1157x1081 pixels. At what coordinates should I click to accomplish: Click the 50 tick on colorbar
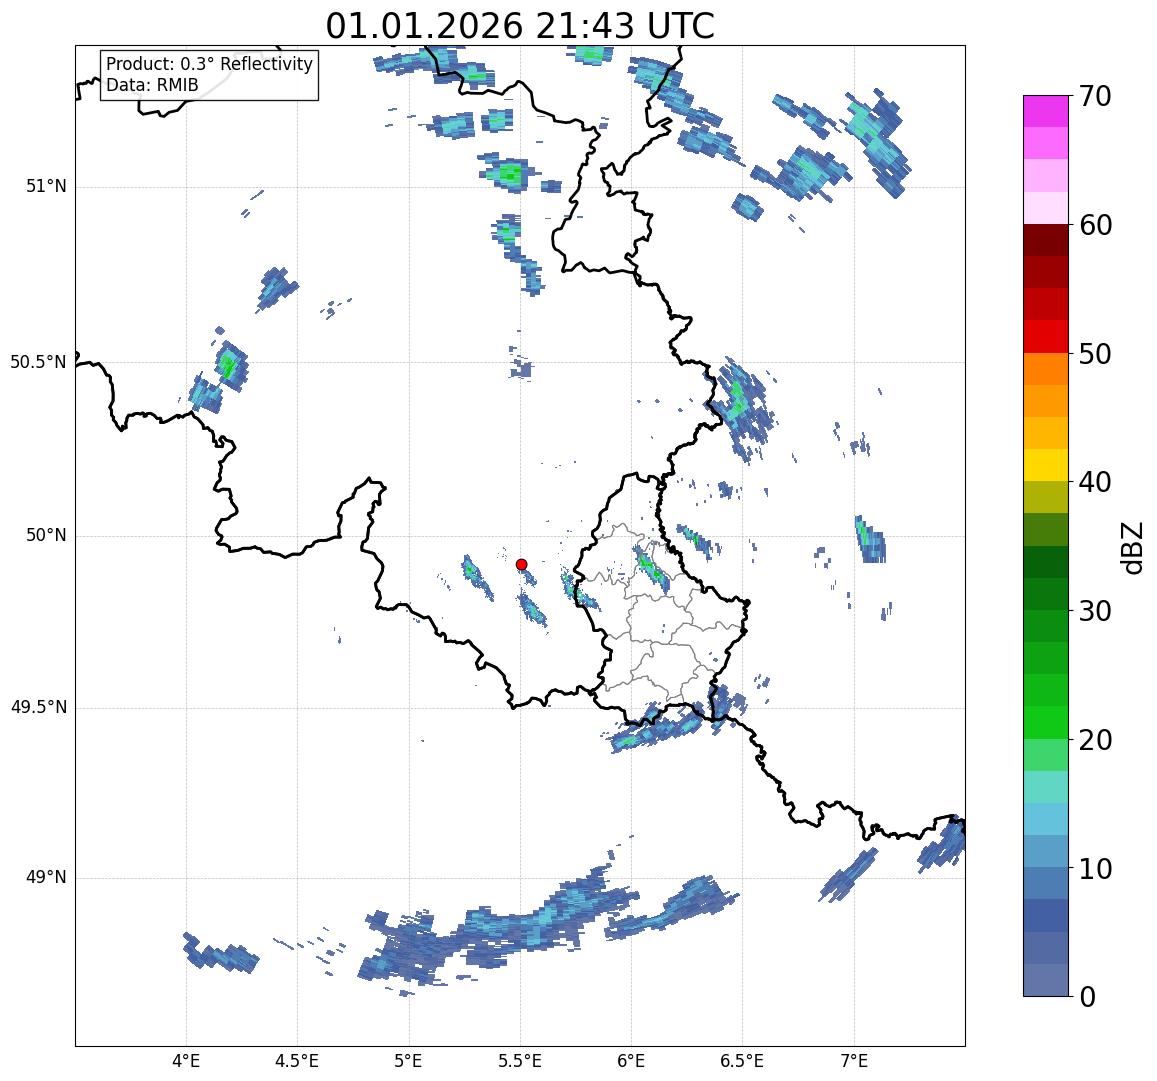[x=1095, y=354]
